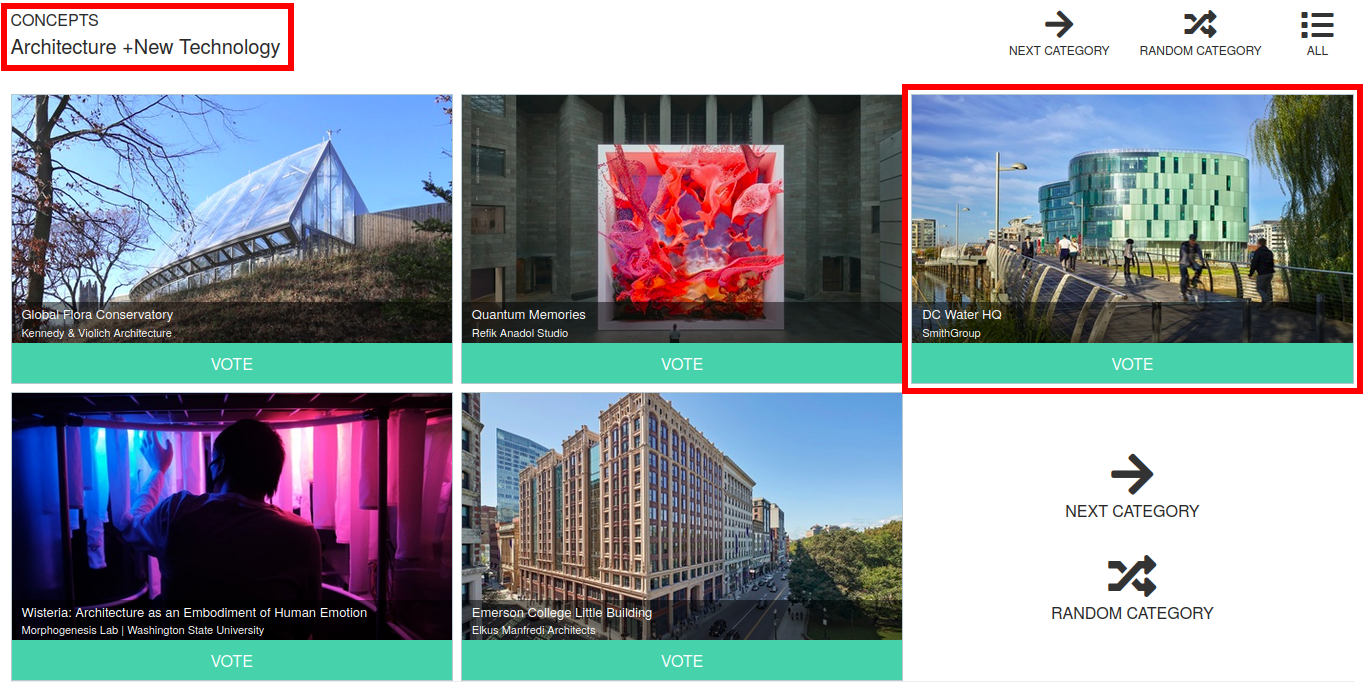The height and width of the screenshot is (694, 1365).
Task: Click the 'Emerson College Little Building' title text
Action: tap(562, 612)
